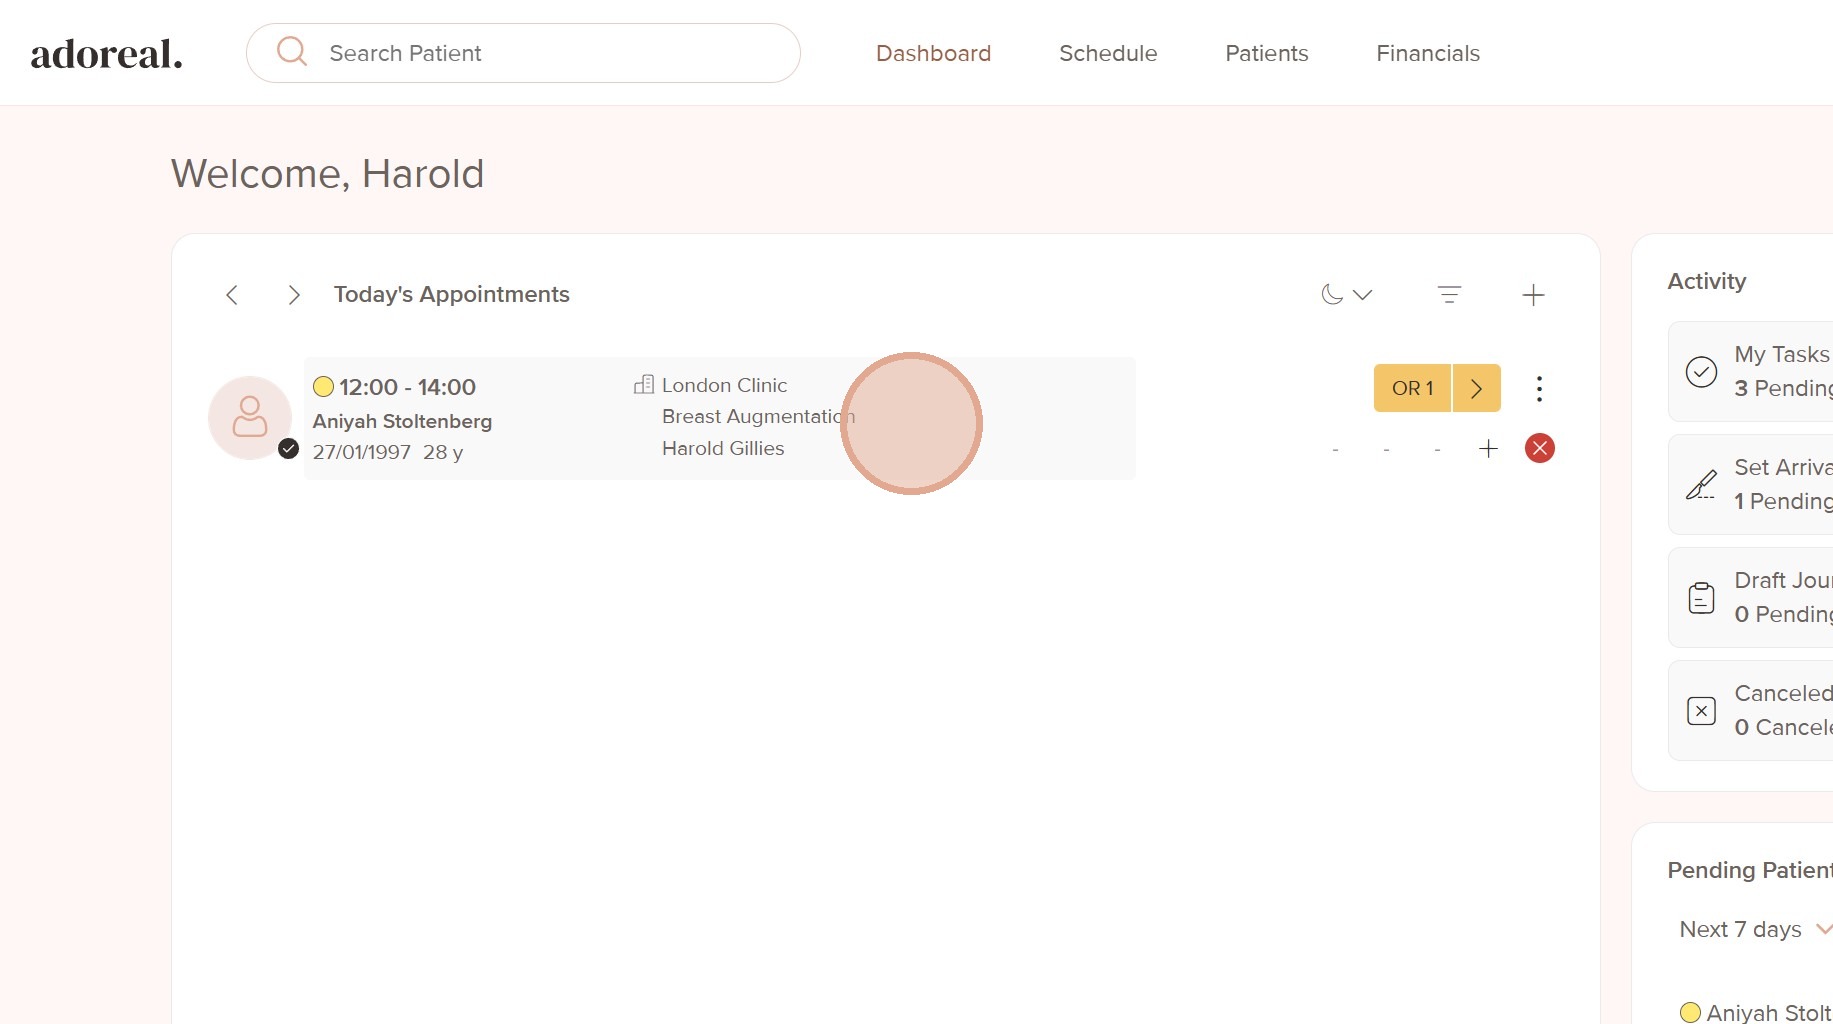Go to next day's appointments
Image resolution: width=1833 pixels, height=1024 pixels.
click(x=293, y=295)
